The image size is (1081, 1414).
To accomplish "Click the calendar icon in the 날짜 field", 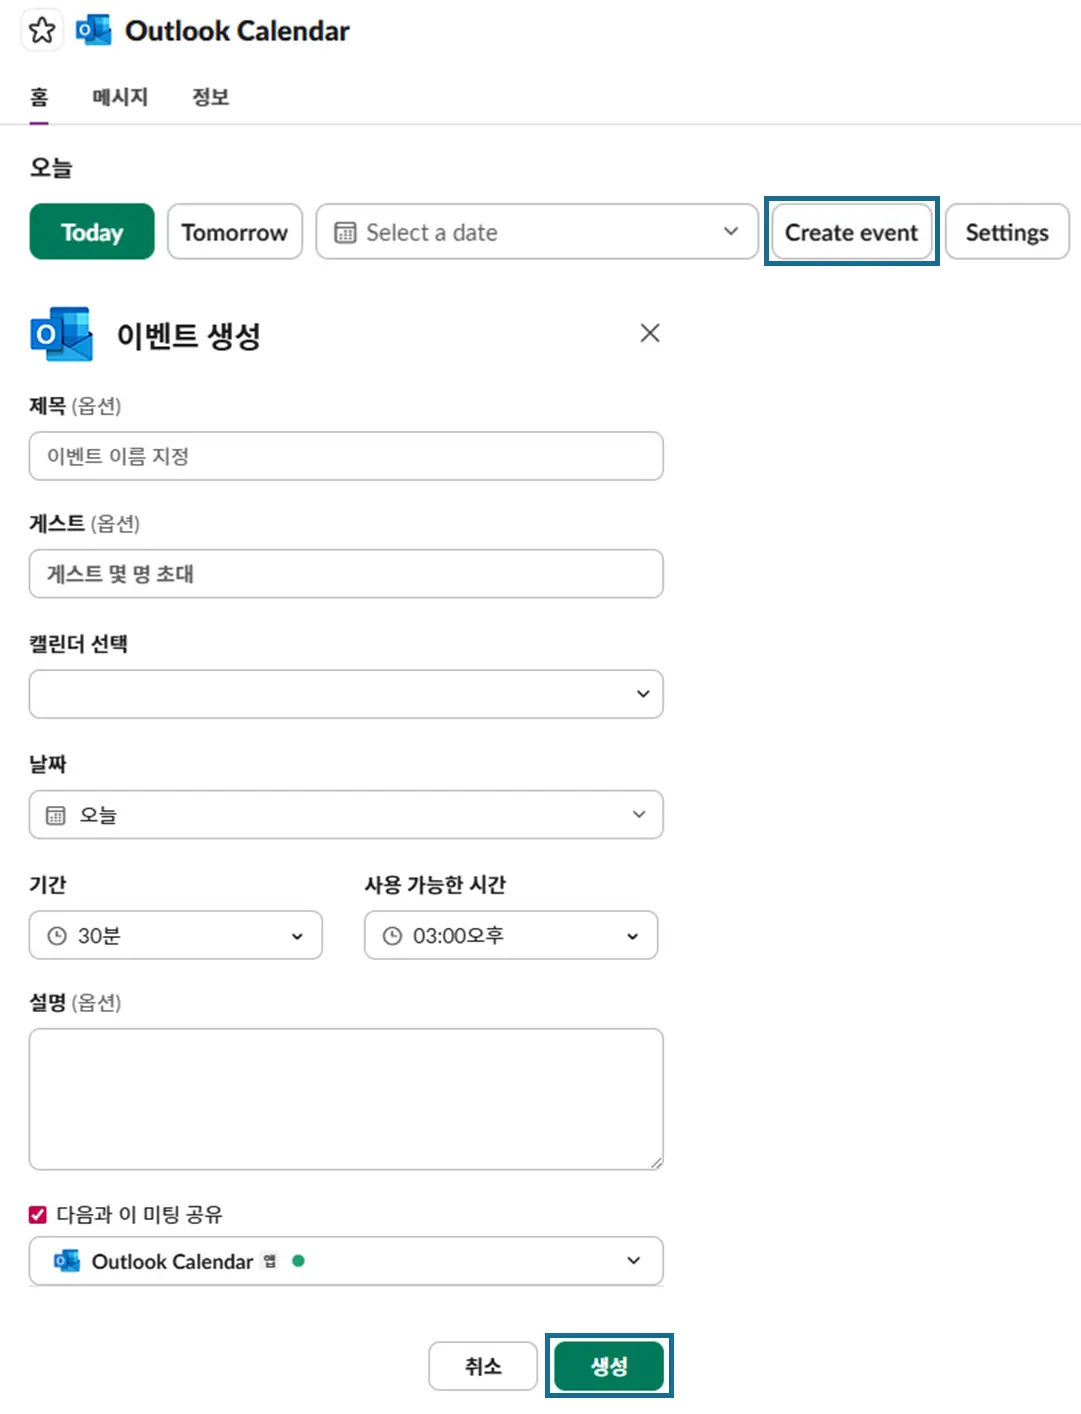I will pyautogui.click(x=56, y=816).
